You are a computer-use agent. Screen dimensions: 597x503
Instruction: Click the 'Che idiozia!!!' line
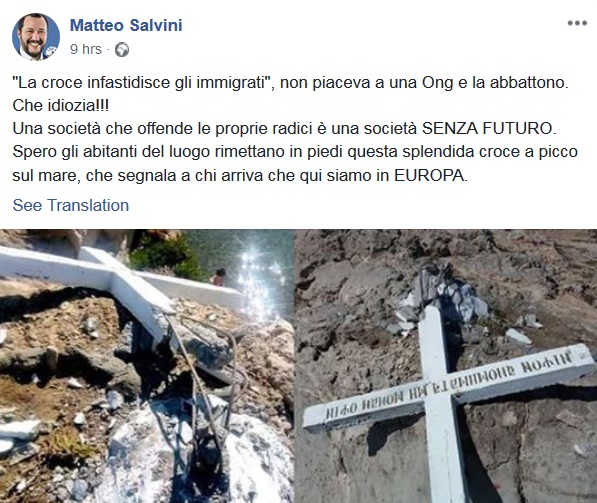[x=61, y=105]
